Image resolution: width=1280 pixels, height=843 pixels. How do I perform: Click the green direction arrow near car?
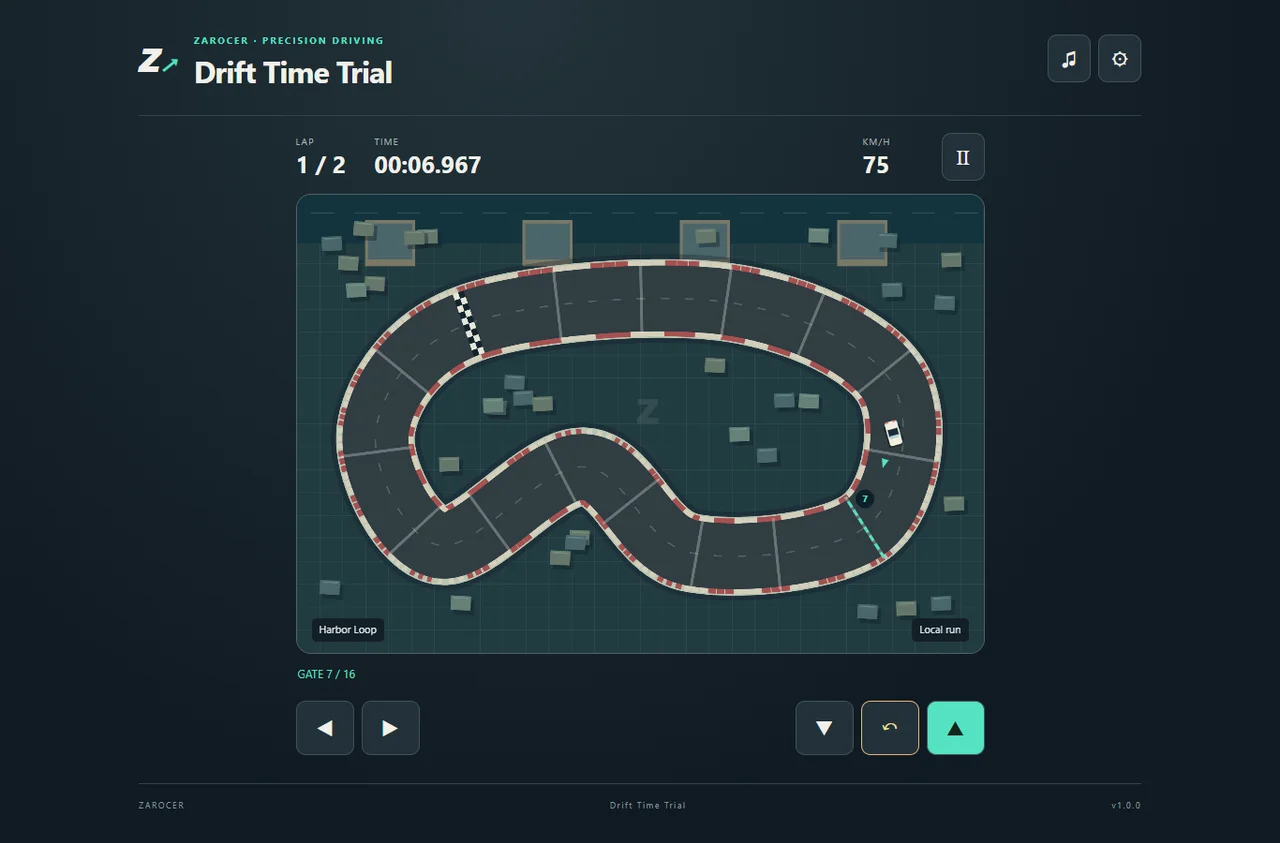[884, 463]
